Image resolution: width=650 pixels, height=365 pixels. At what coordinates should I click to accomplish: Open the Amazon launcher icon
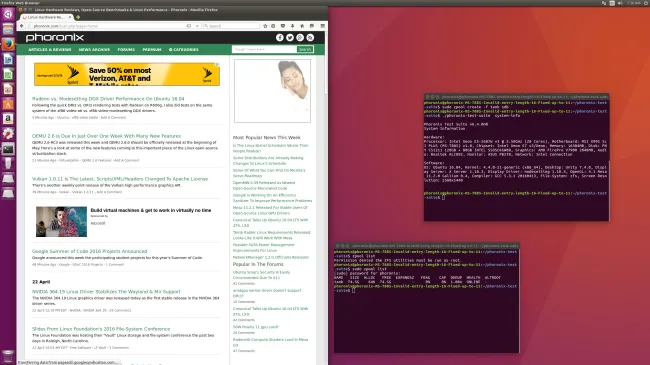tap(8, 119)
